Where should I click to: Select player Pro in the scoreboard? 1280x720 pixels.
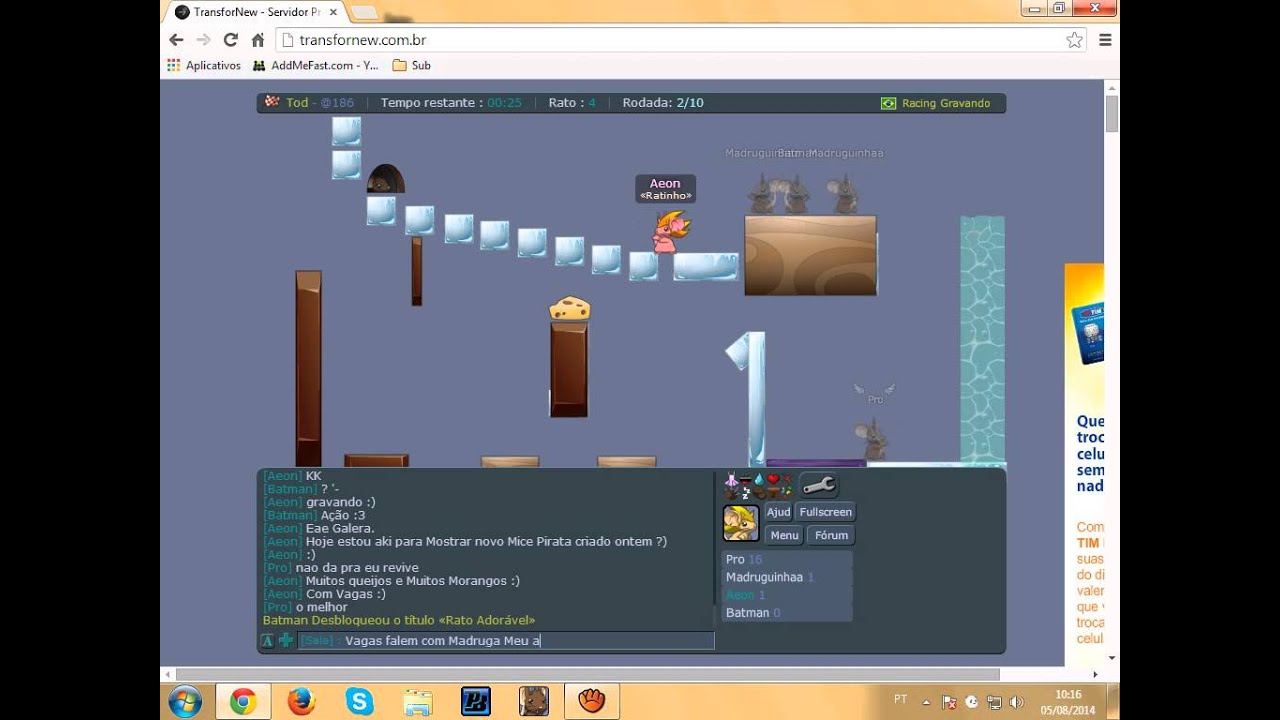pyautogui.click(x=787, y=559)
